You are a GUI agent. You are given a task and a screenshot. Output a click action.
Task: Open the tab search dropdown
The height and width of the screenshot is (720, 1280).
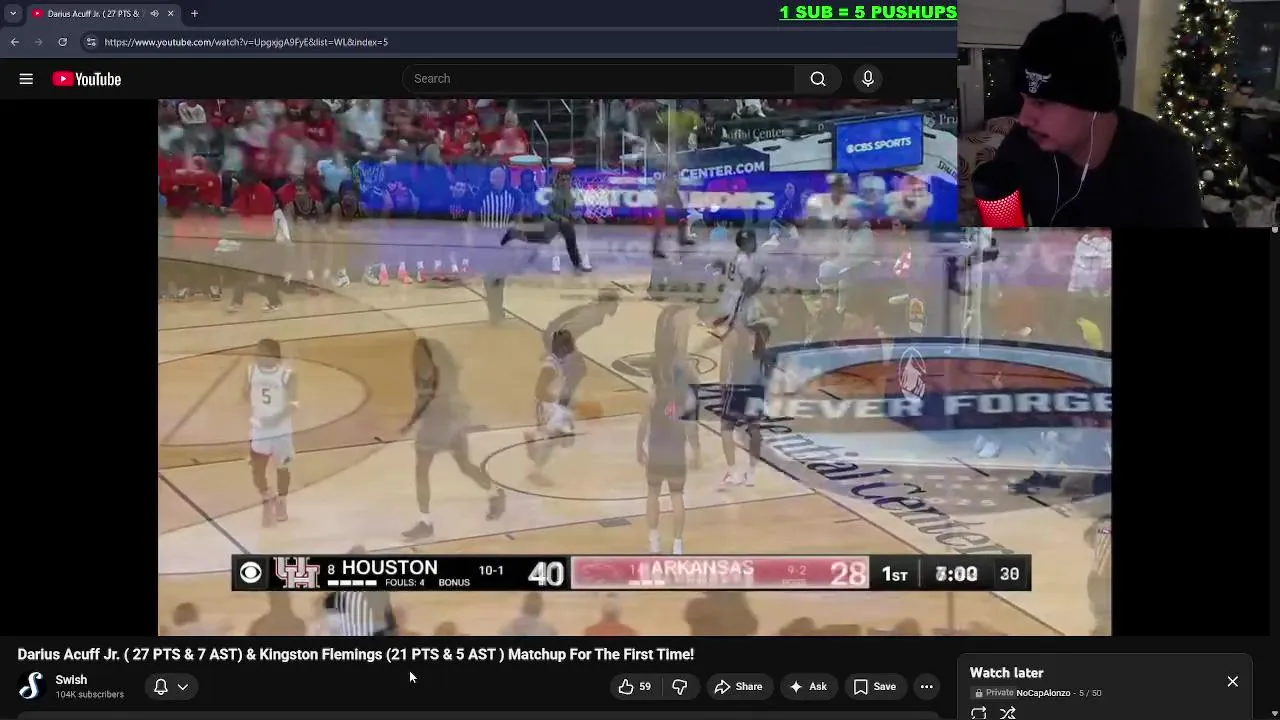pos(13,13)
